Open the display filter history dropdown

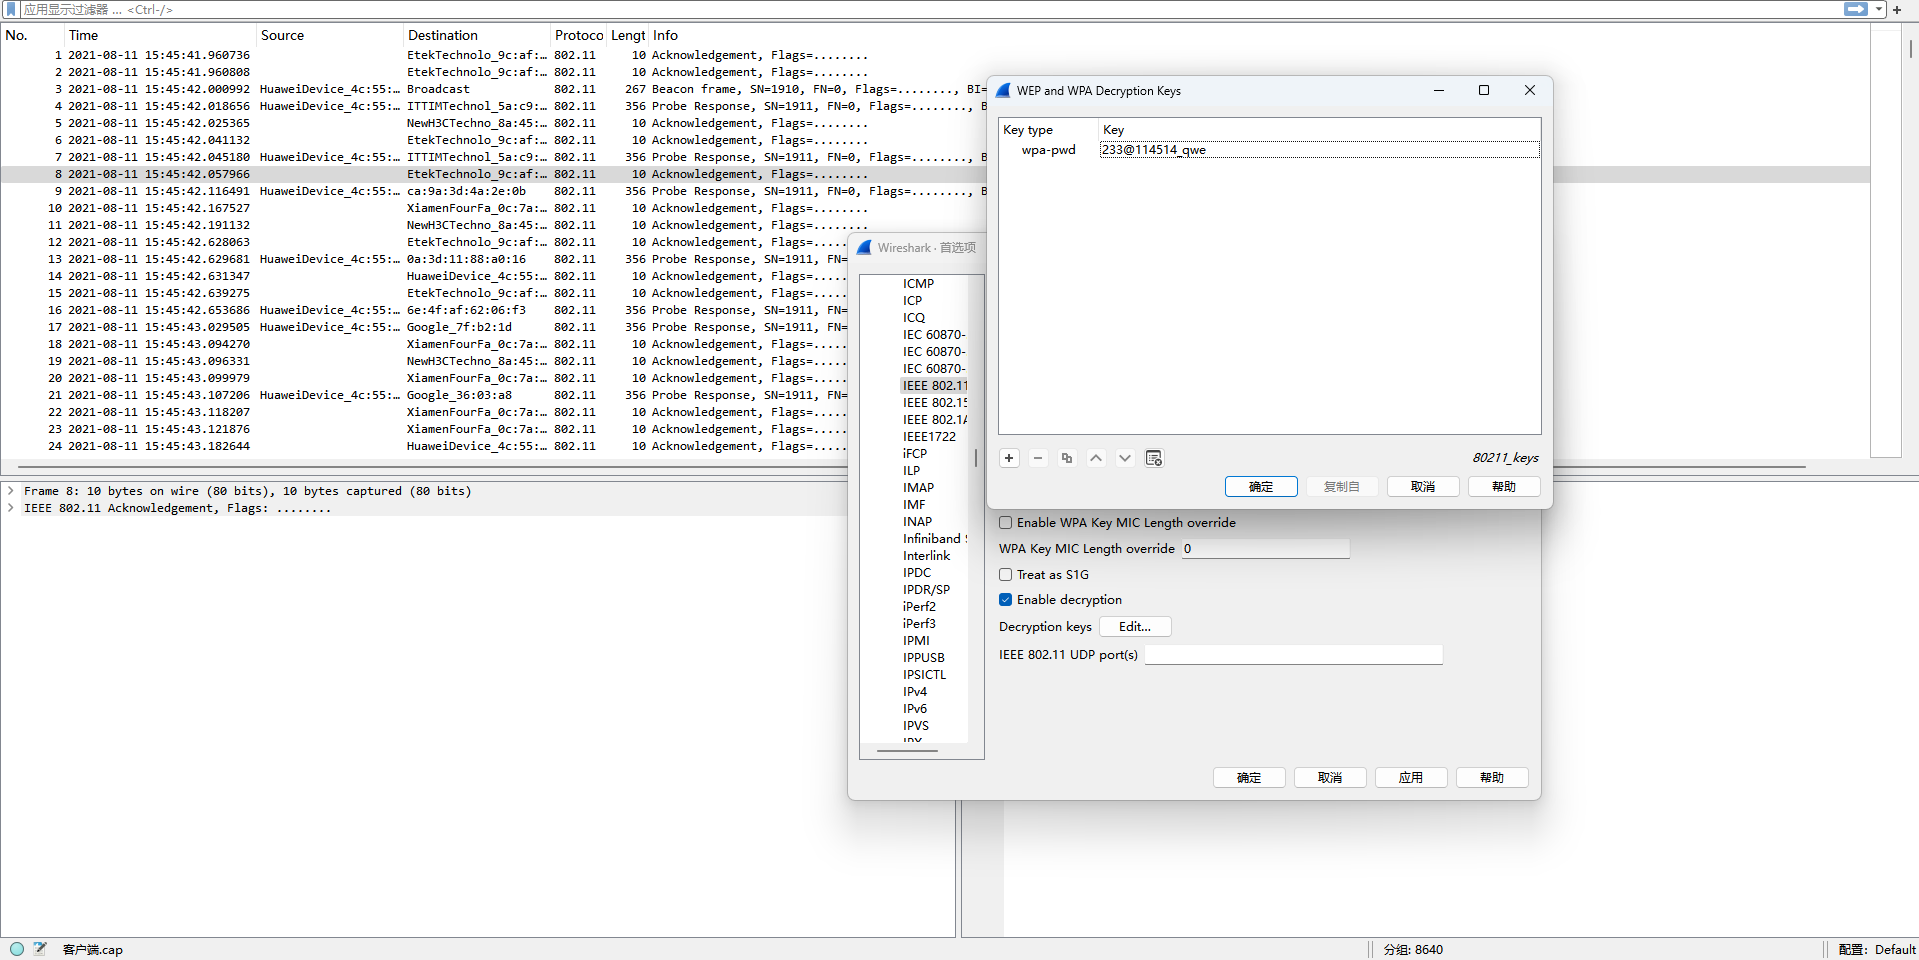pyautogui.click(x=1879, y=9)
